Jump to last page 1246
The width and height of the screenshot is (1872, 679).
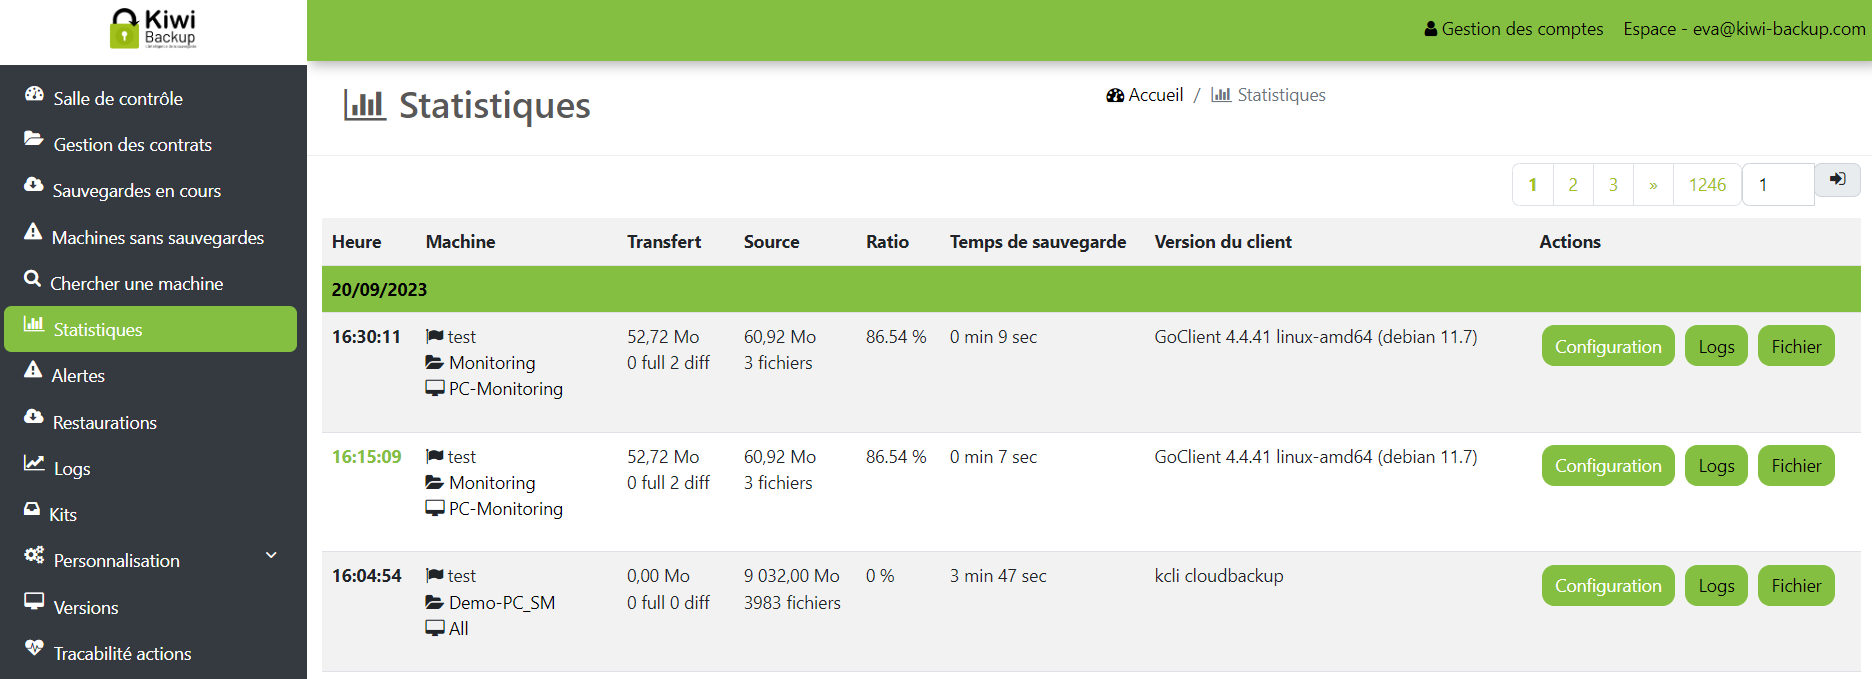[1707, 184]
